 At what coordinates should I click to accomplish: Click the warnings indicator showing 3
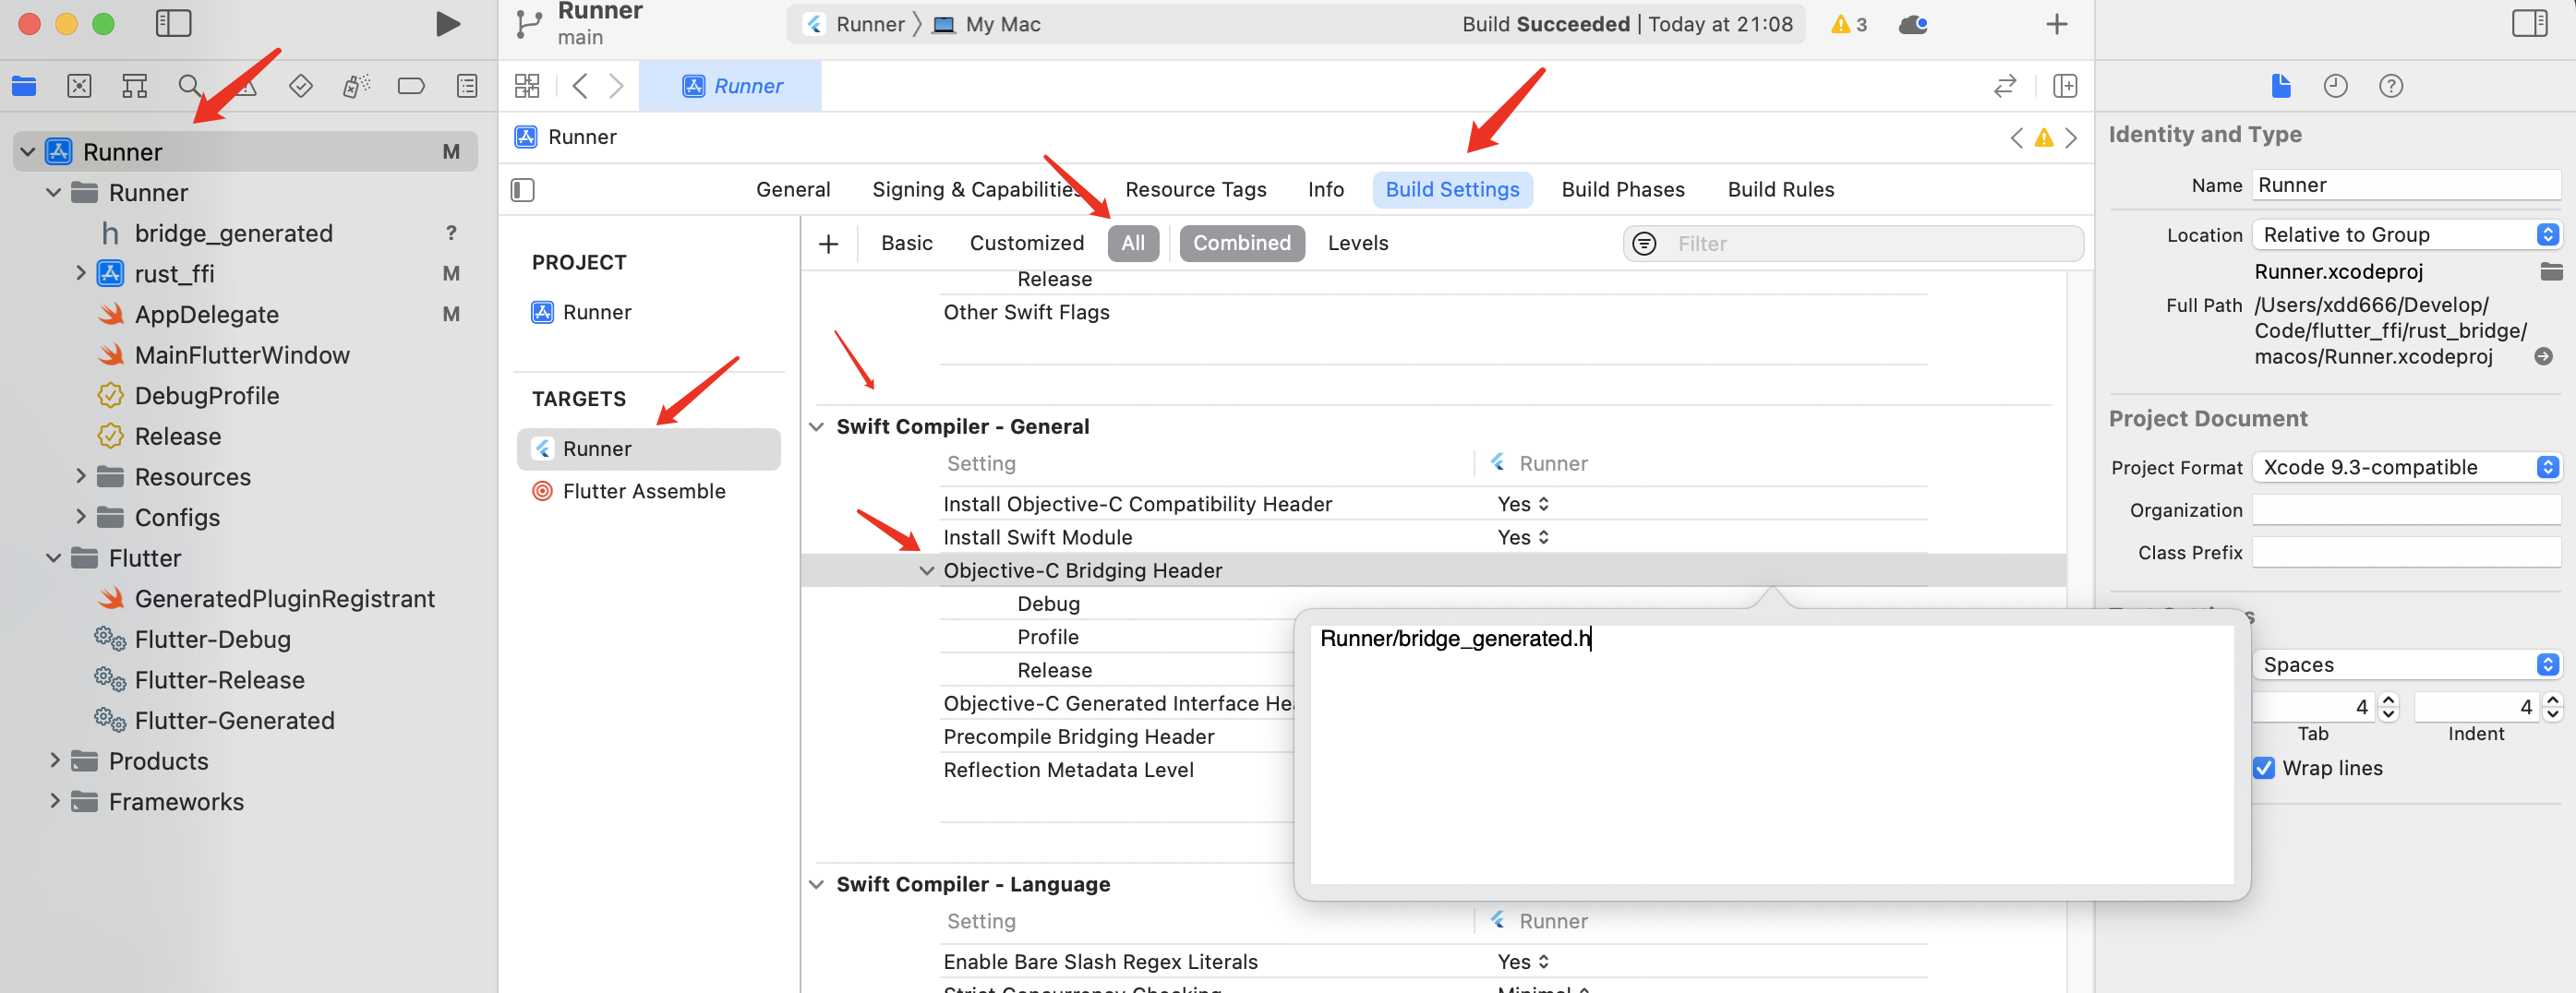point(1849,24)
